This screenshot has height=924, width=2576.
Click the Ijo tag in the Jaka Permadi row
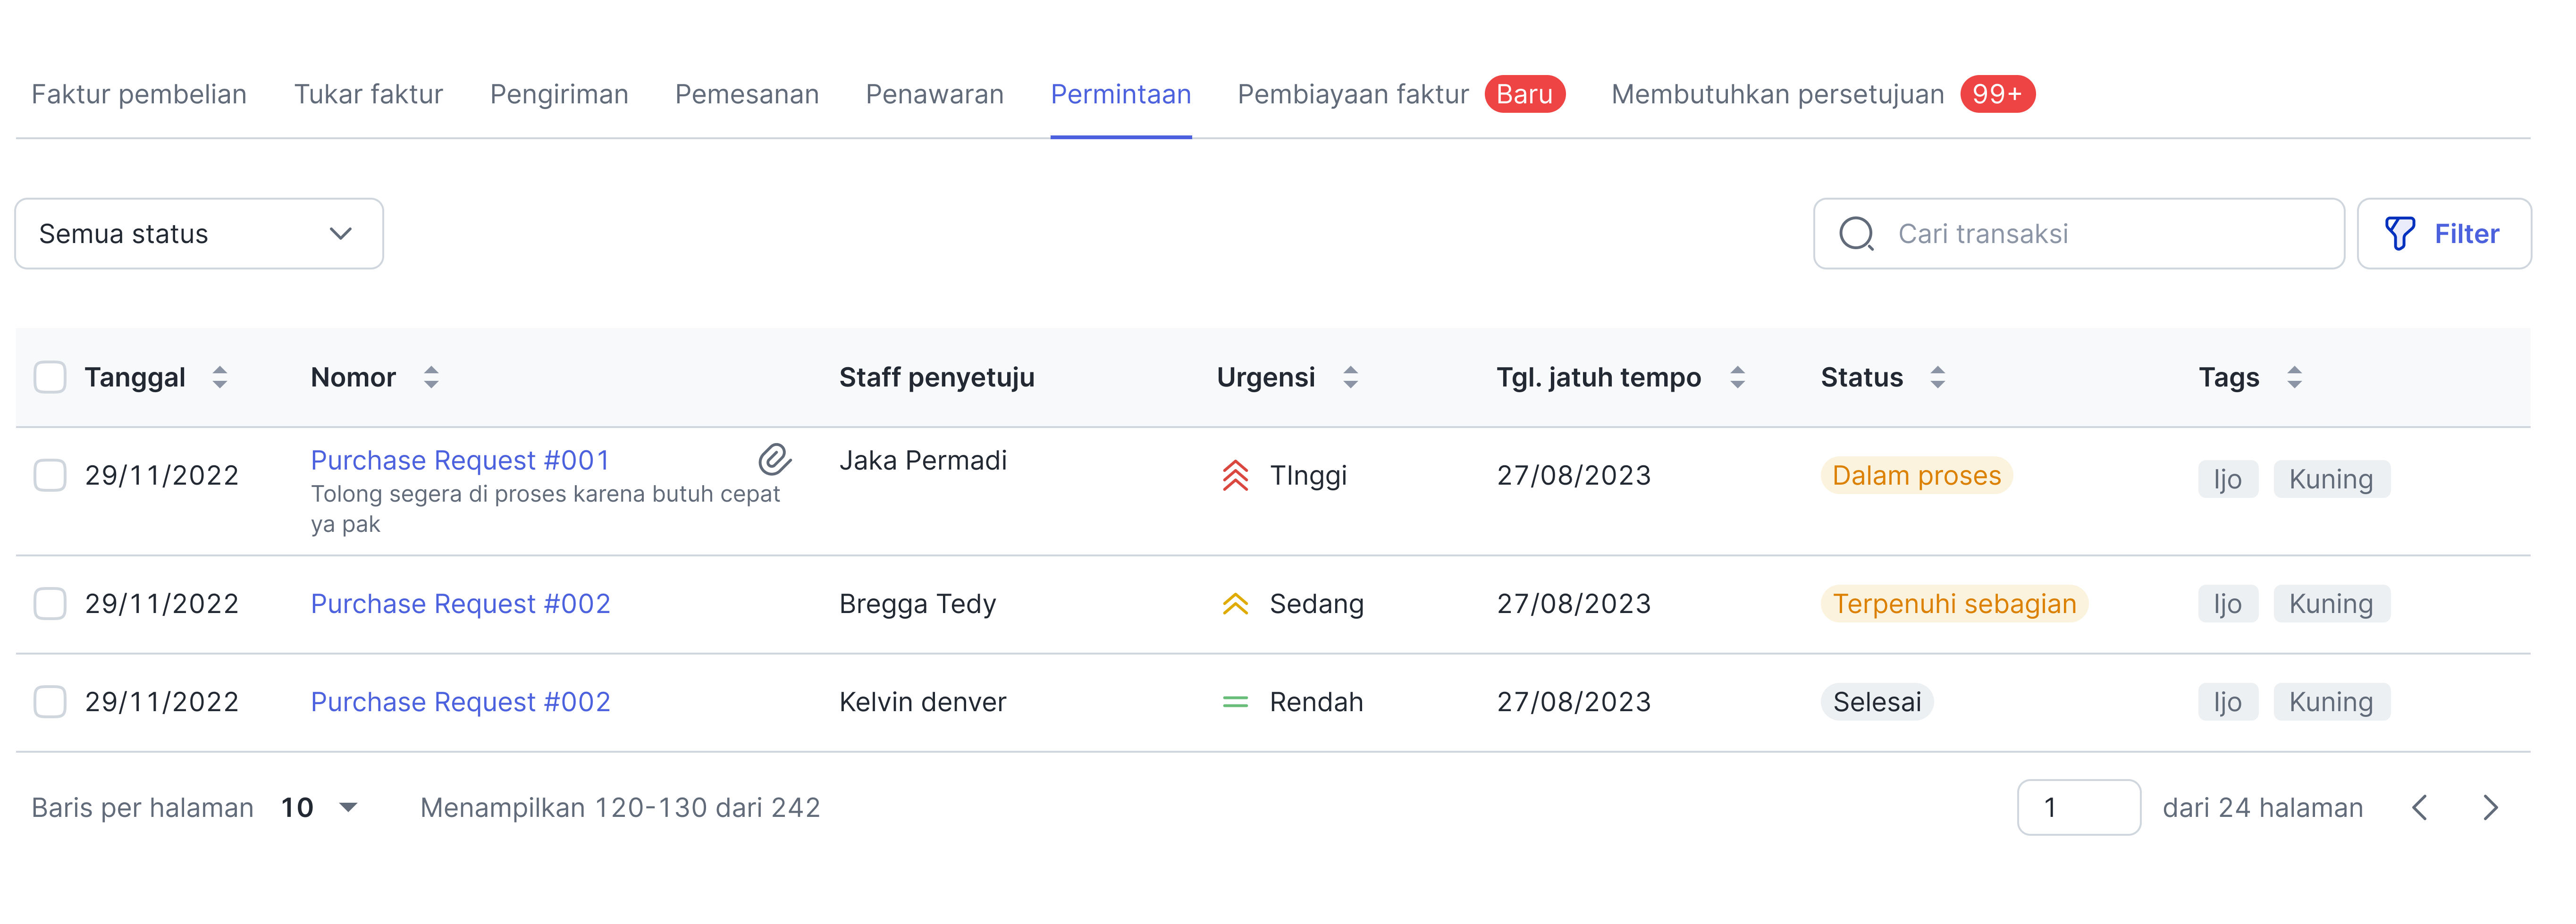[2227, 479]
